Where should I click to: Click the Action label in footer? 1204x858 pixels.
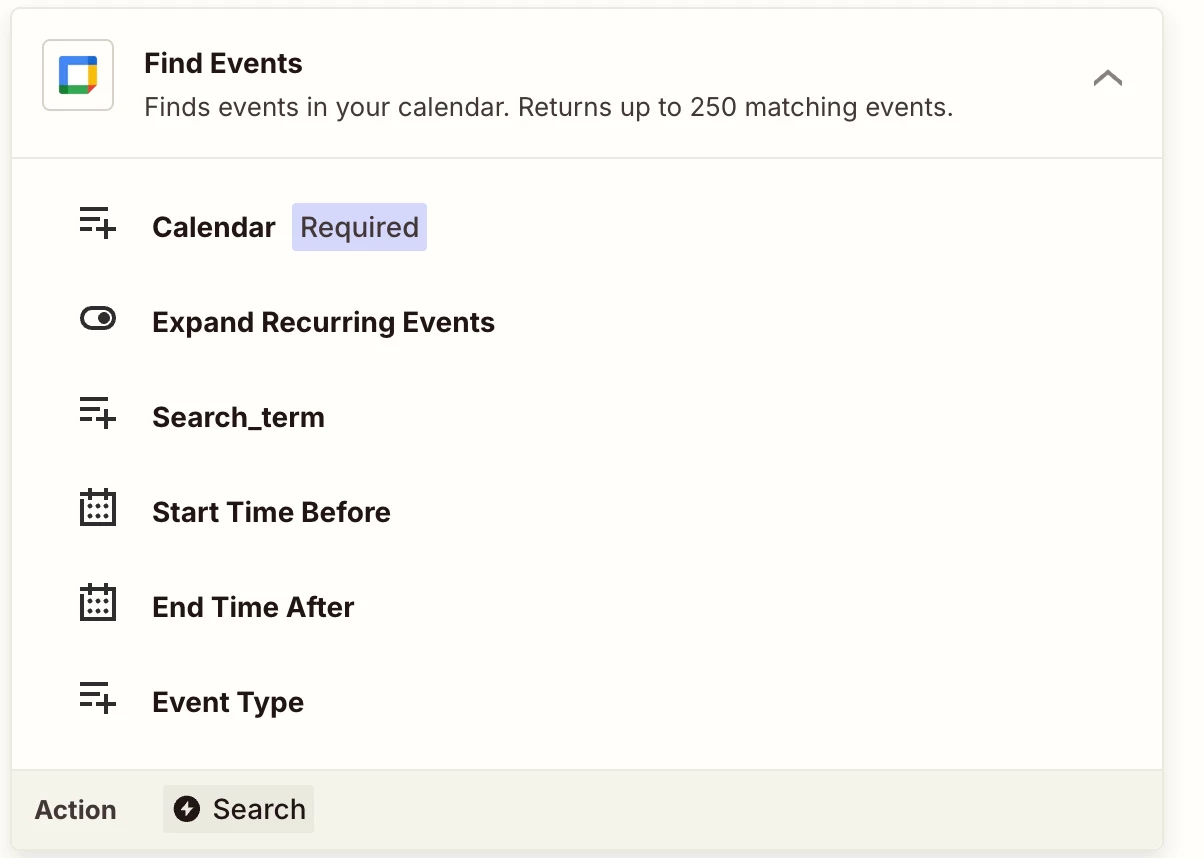(76, 810)
